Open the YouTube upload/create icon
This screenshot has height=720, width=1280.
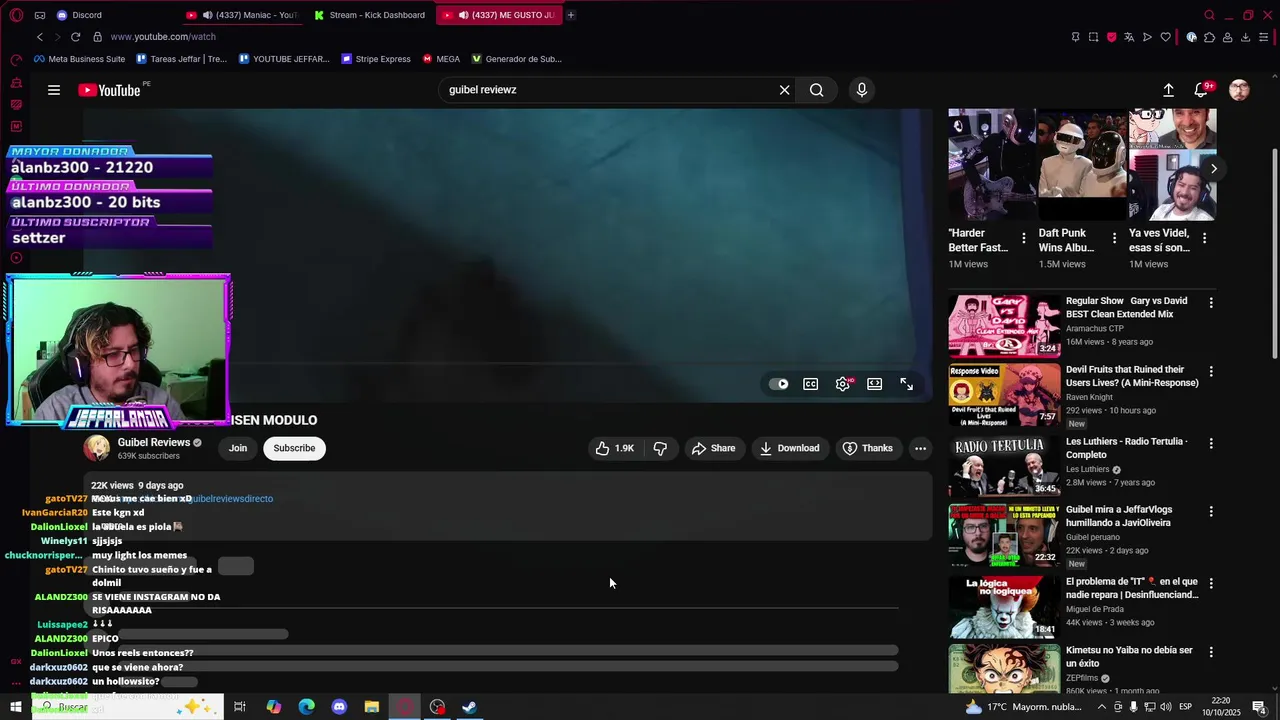tap(1168, 90)
